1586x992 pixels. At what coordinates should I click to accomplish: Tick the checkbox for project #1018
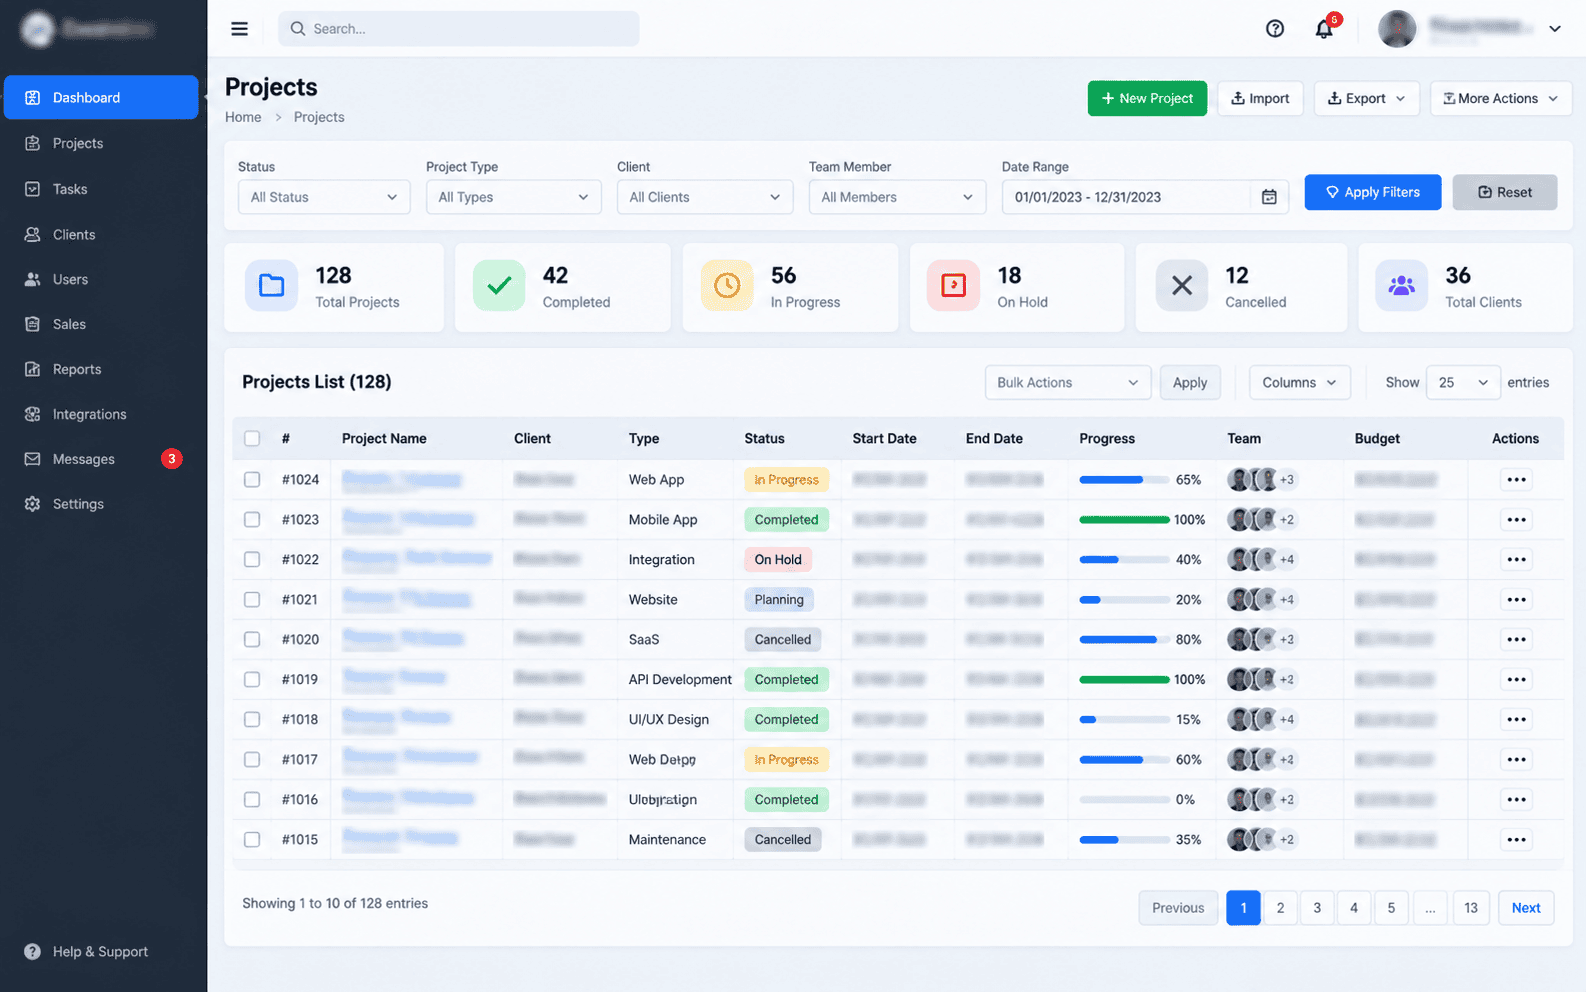(252, 720)
